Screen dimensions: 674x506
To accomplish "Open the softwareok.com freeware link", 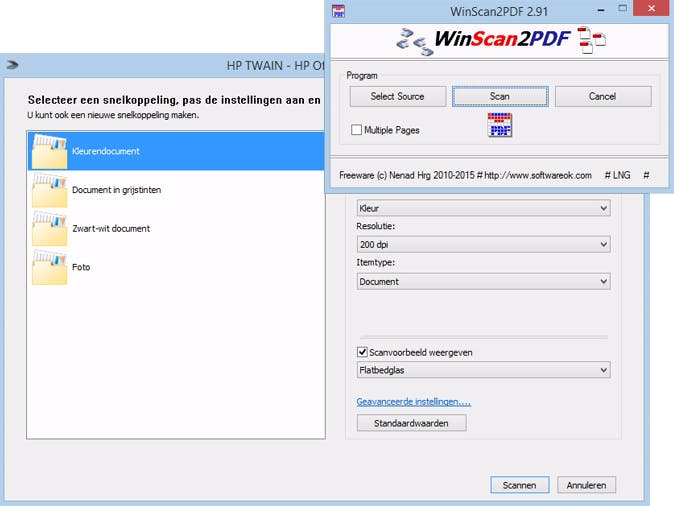I will 537,175.
